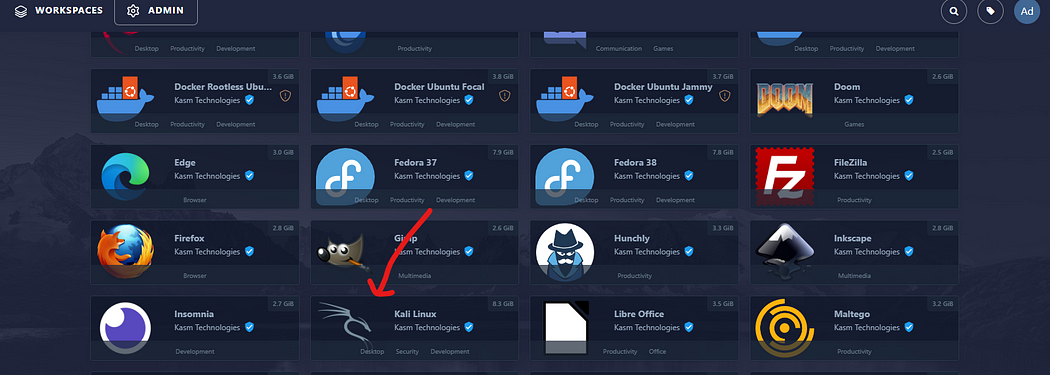Select the FileZilla logo
The height and width of the screenshot is (375, 1050).
tap(785, 176)
